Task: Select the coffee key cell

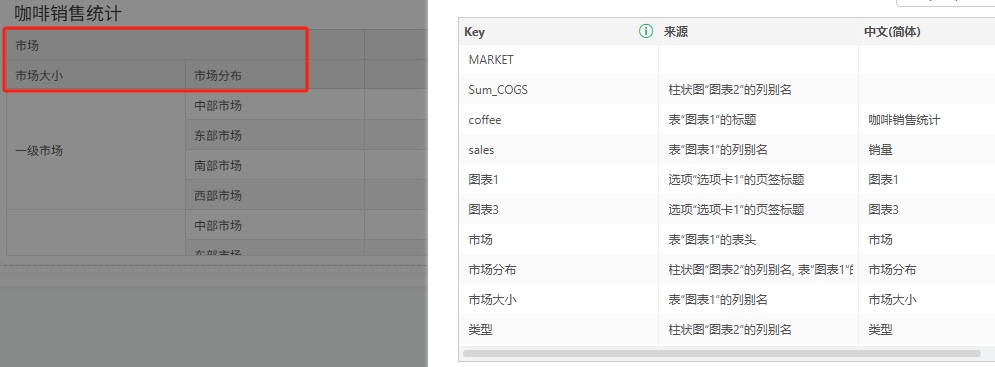Action: tap(559, 119)
